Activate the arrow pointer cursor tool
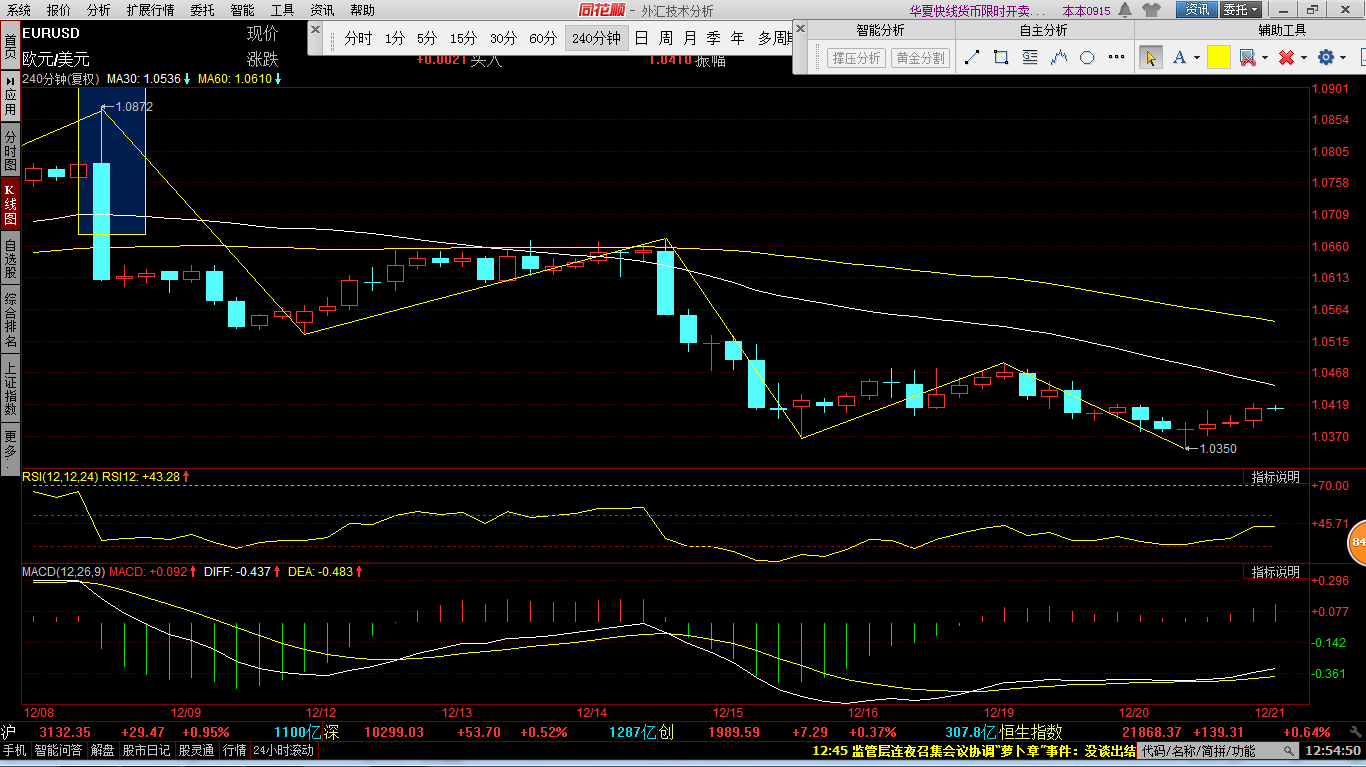This screenshot has width=1366, height=767. pyautogui.click(x=1150, y=58)
